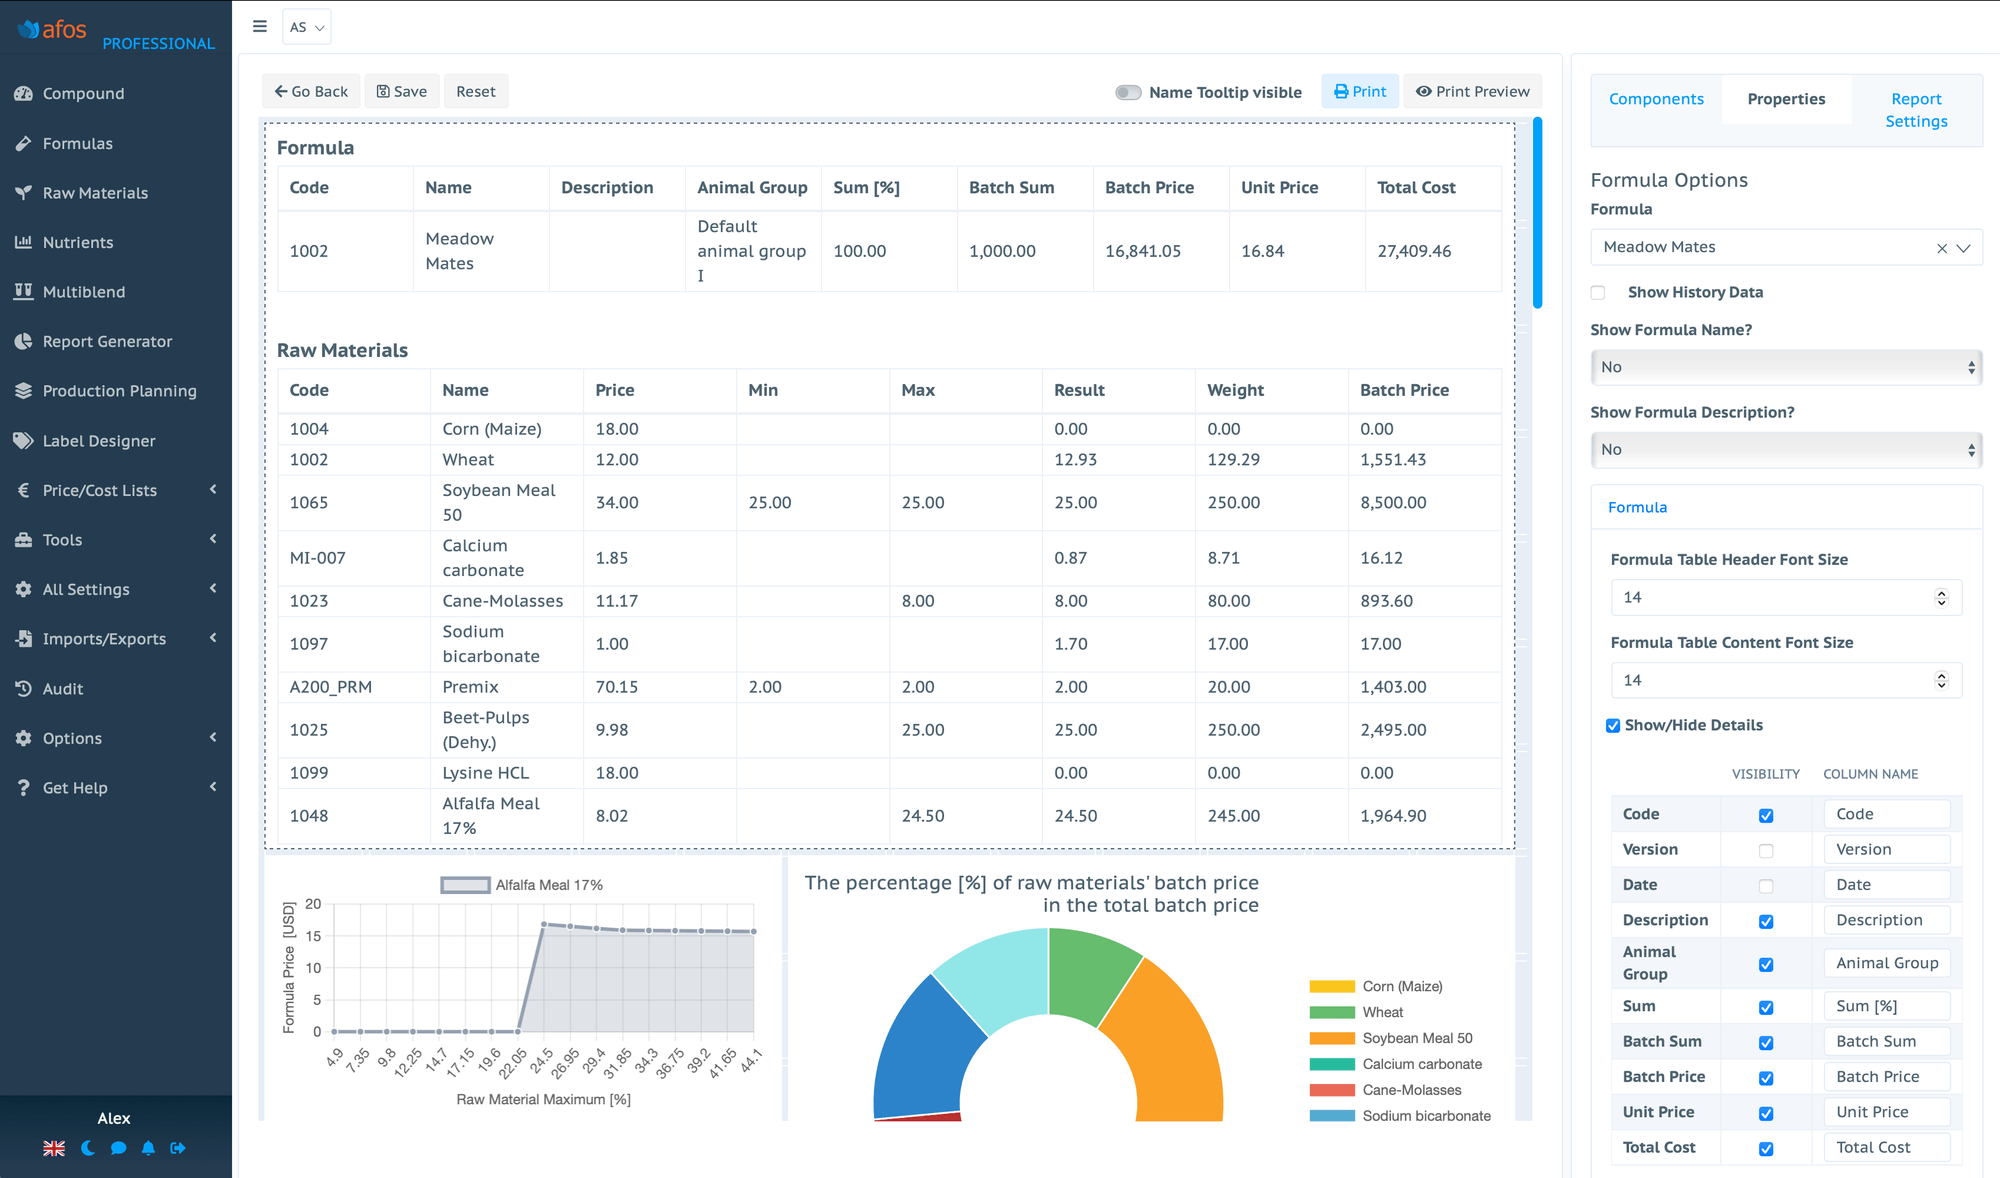The width and height of the screenshot is (2000, 1178).
Task: Open the chat bubble icon
Action: click(x=118, y=1148)
